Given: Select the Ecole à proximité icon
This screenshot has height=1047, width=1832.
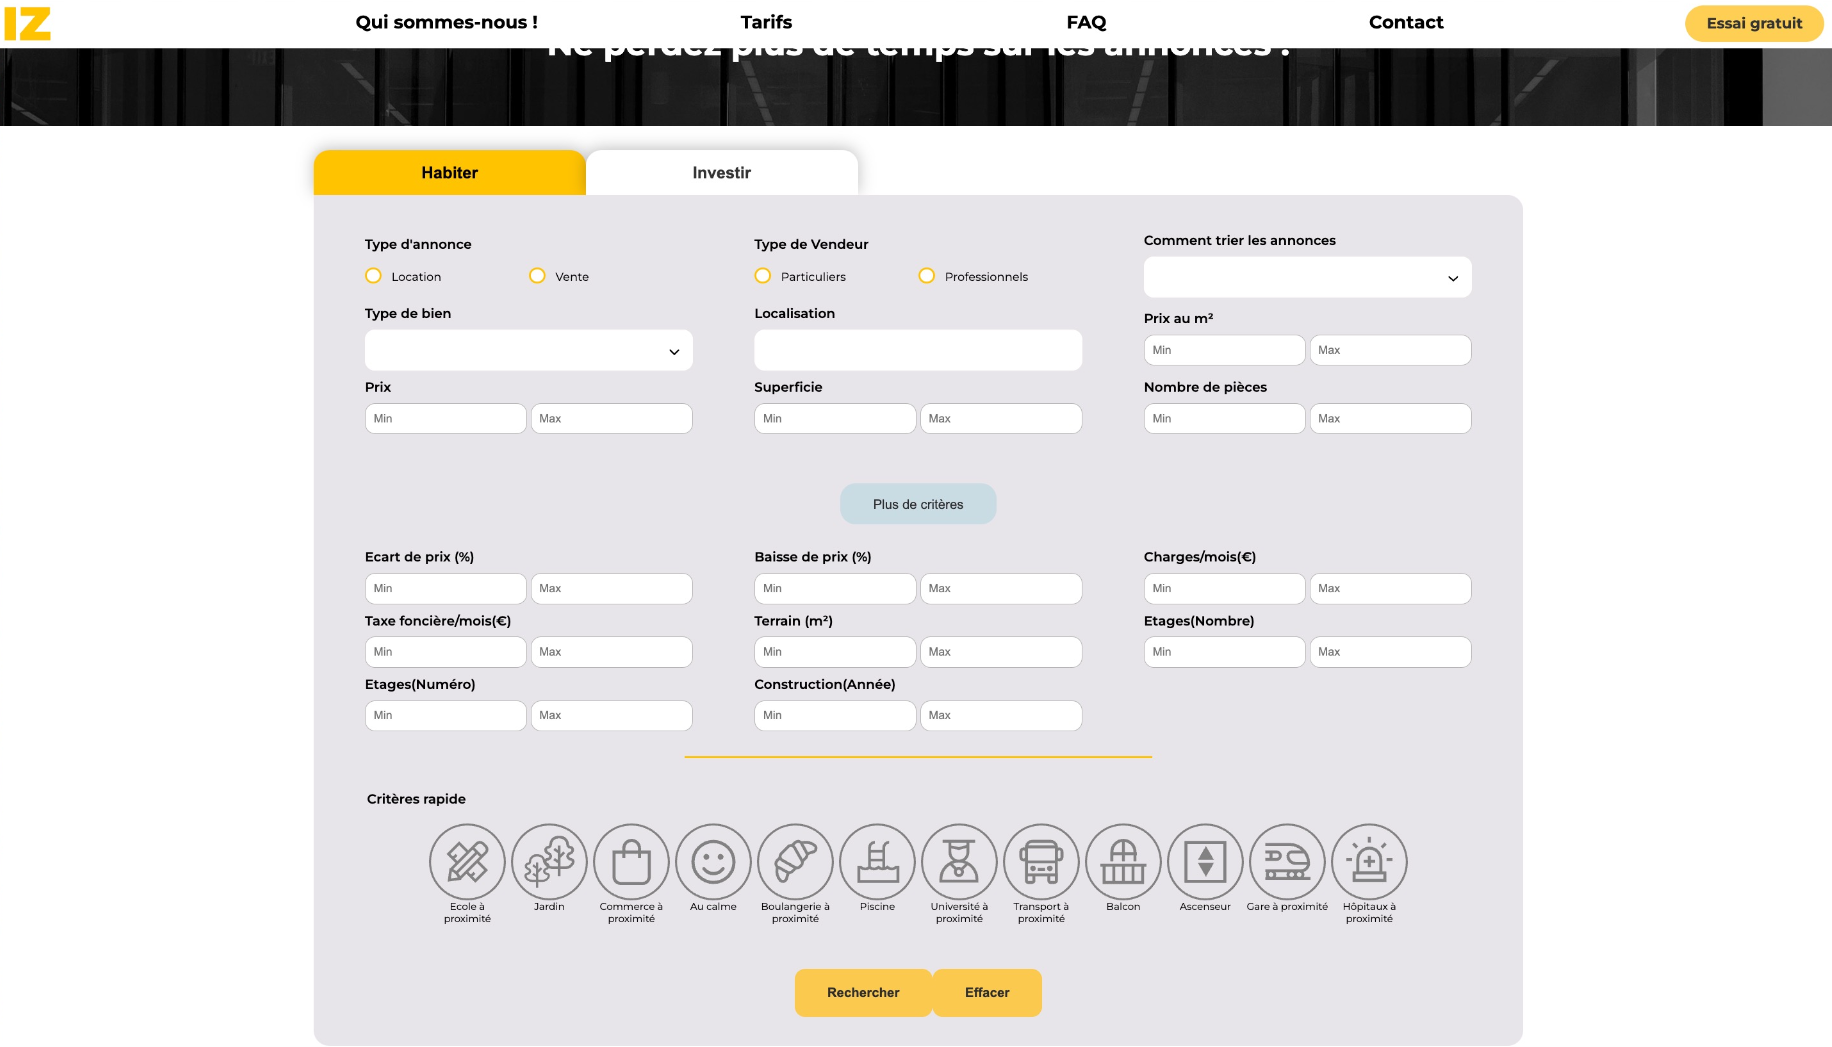Looking at the screenshot, I should (467, 861).
